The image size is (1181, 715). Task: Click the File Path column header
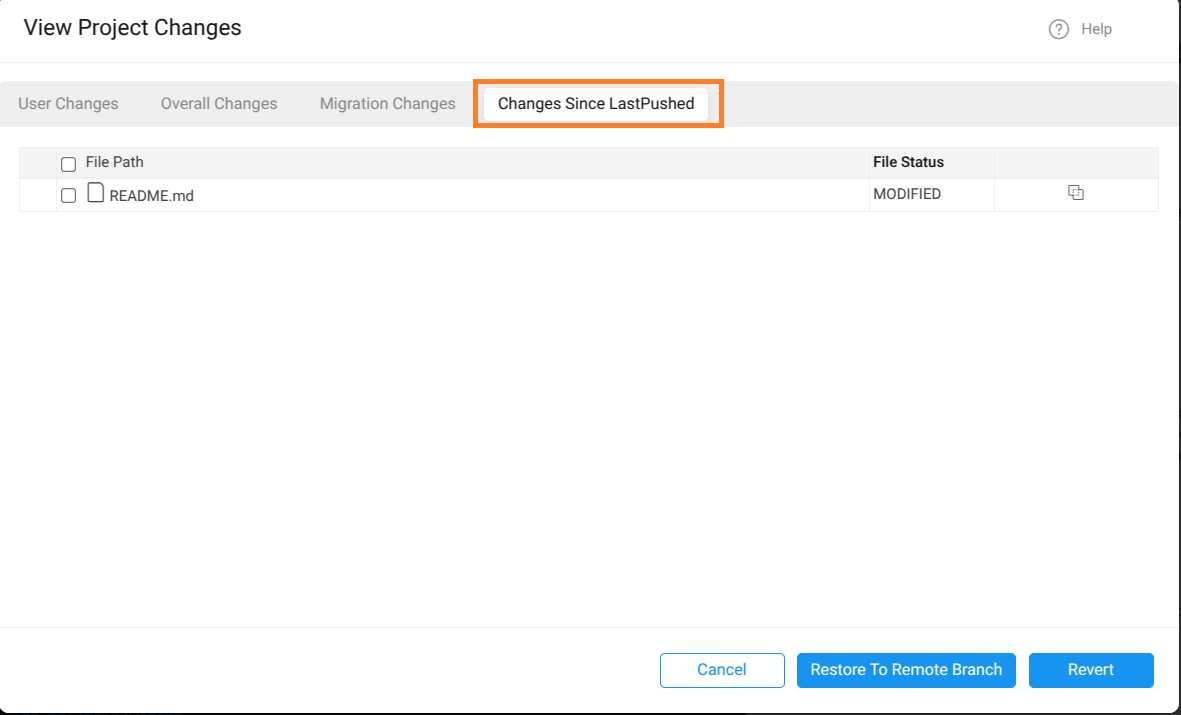115,162
